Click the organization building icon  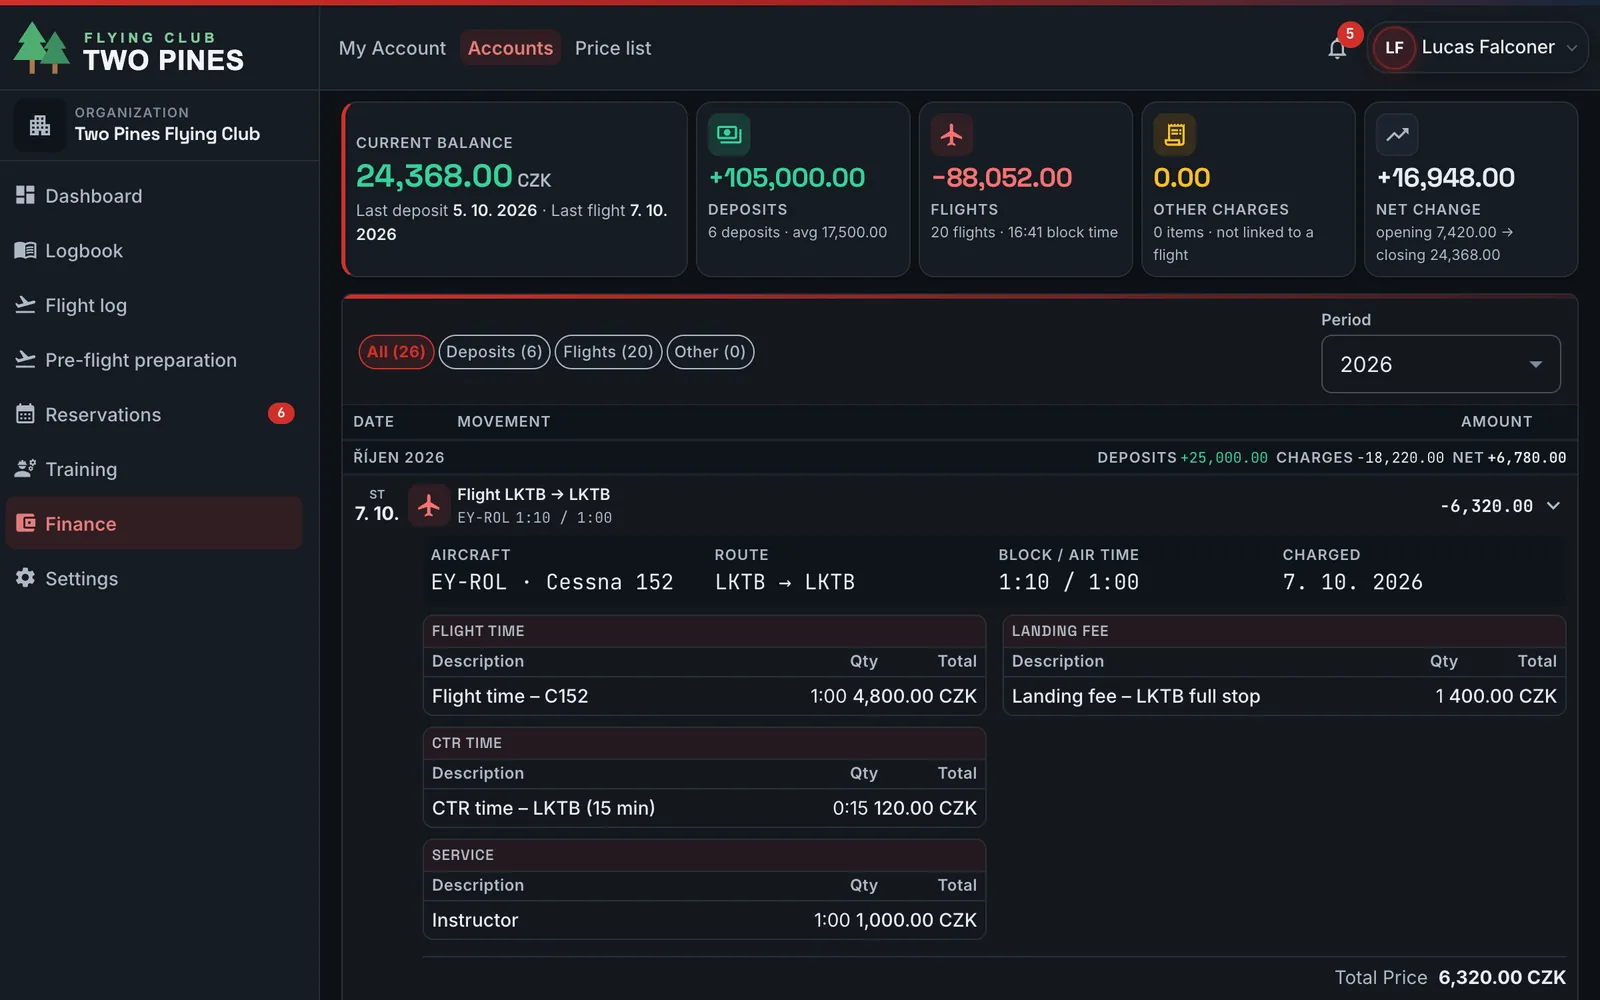tap(40, 125)
